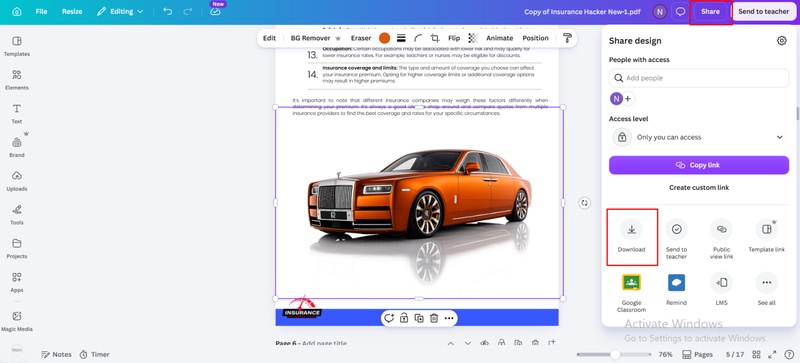The width and height of the screenshot is (800, 363).
Task: Click Flip in the toolbar
Action: (454, 38)
